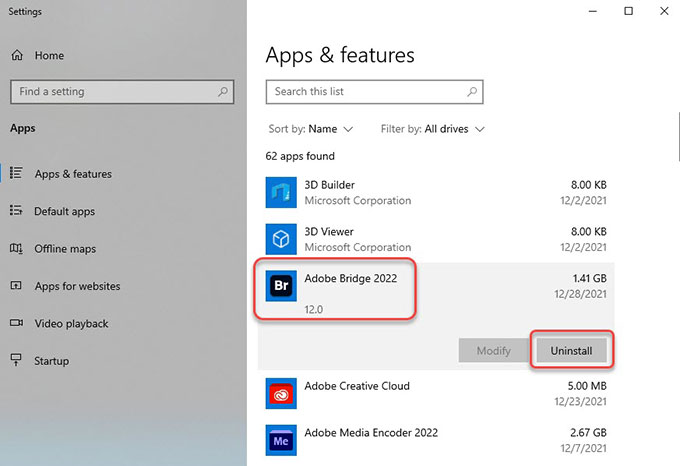Click the 3D Viewer cube icon
This screenshot has width=680, height=466.
(281, 239)
